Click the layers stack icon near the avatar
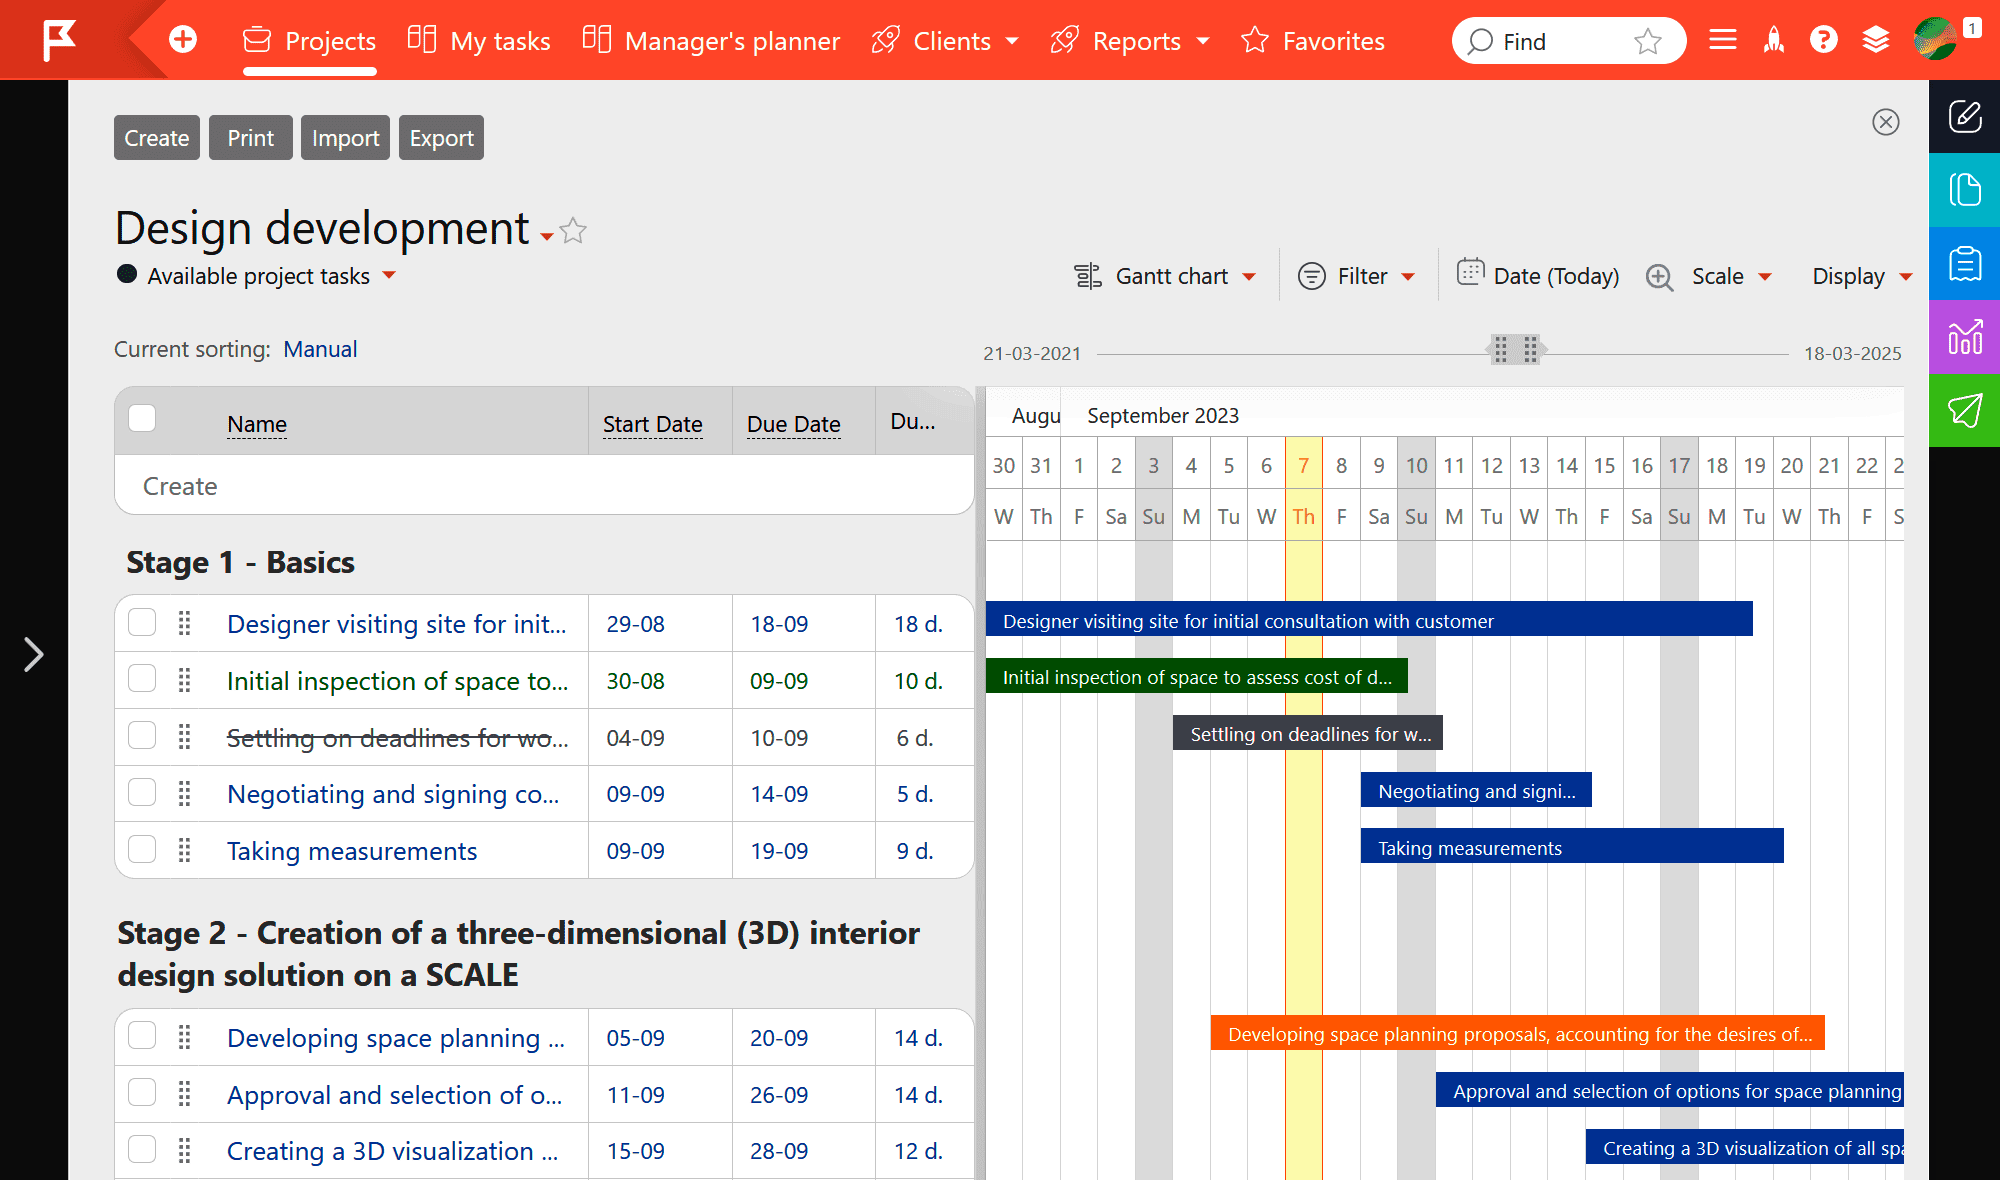The width and height of the screenshot is (2000, 1180). (x=1877, y=40)
